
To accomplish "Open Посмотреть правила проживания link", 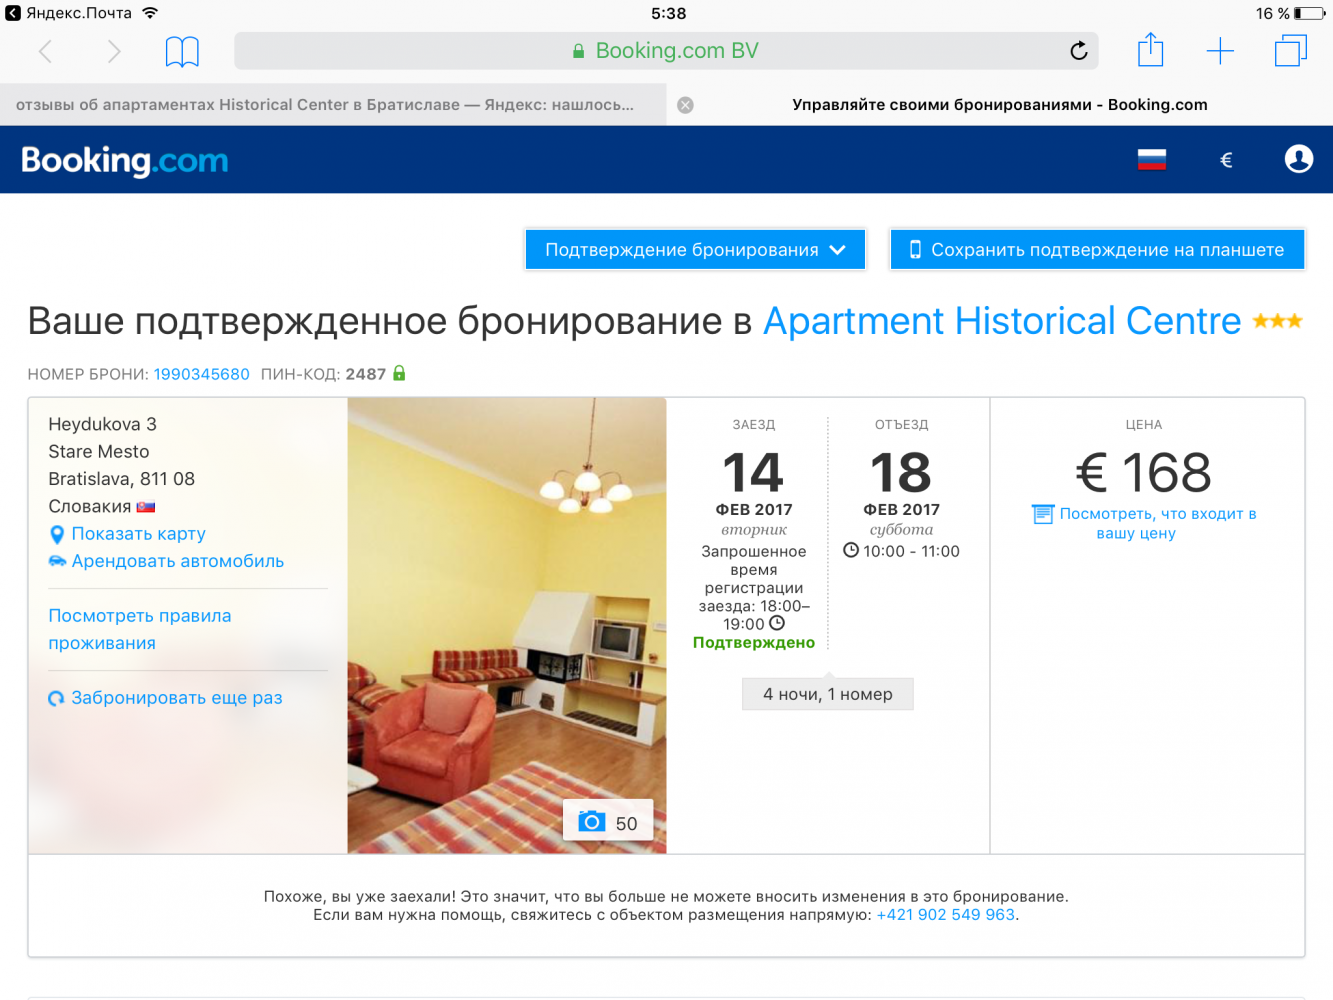I will (140, 629).
